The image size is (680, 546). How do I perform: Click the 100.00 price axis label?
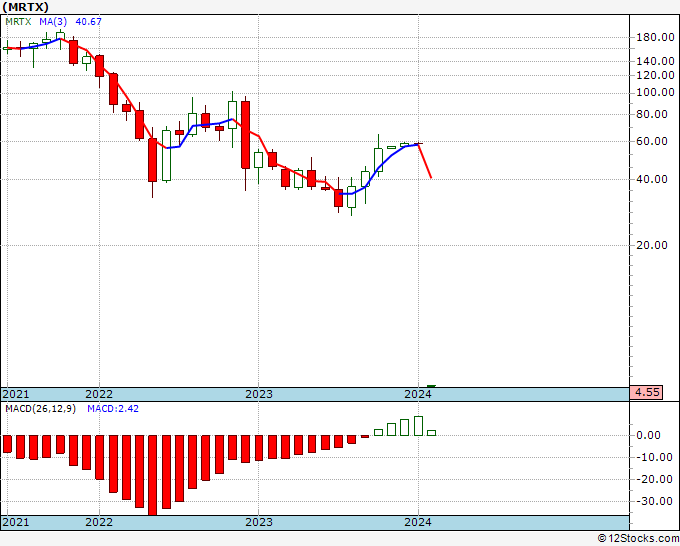tap(655, 92)
